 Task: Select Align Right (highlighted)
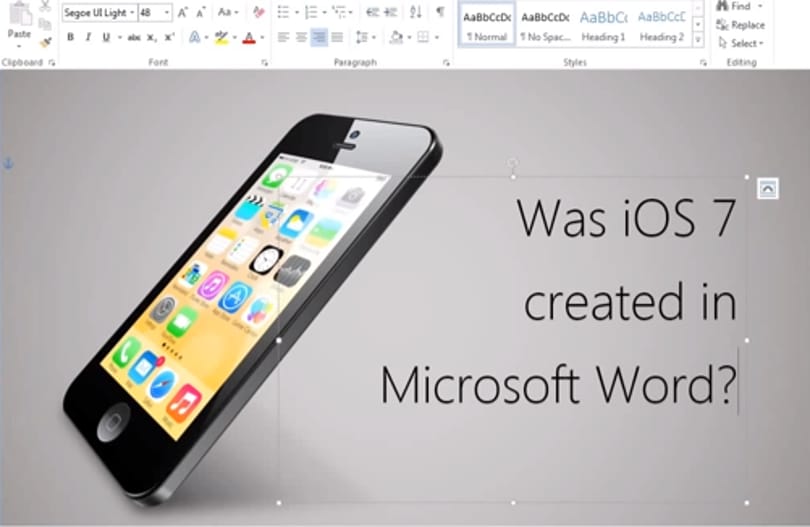click(x=319, y=37)
